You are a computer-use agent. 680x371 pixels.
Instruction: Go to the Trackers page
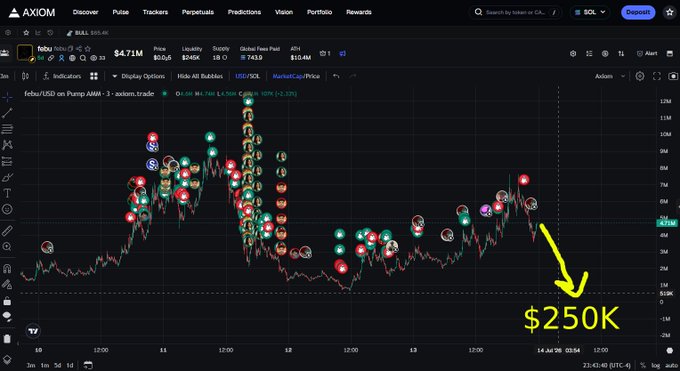point(155,12)
